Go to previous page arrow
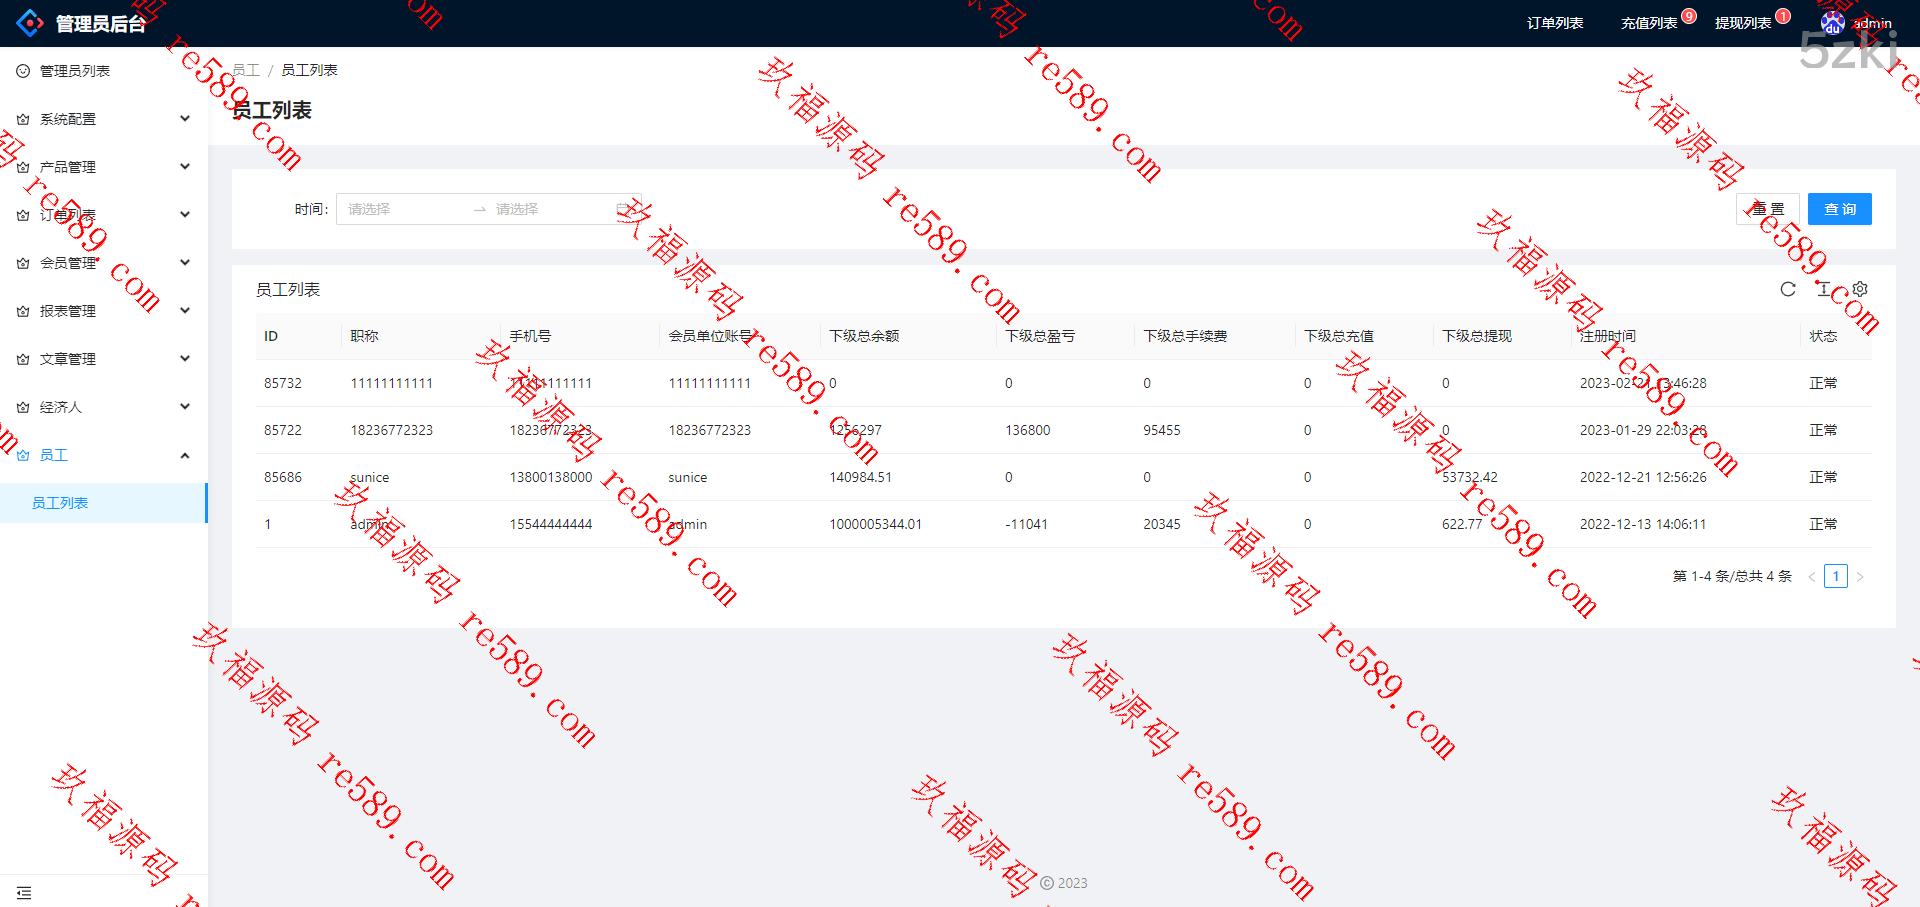Image resolution: width=1920 pixels, height=907 pixels. tap(1811, 576)
